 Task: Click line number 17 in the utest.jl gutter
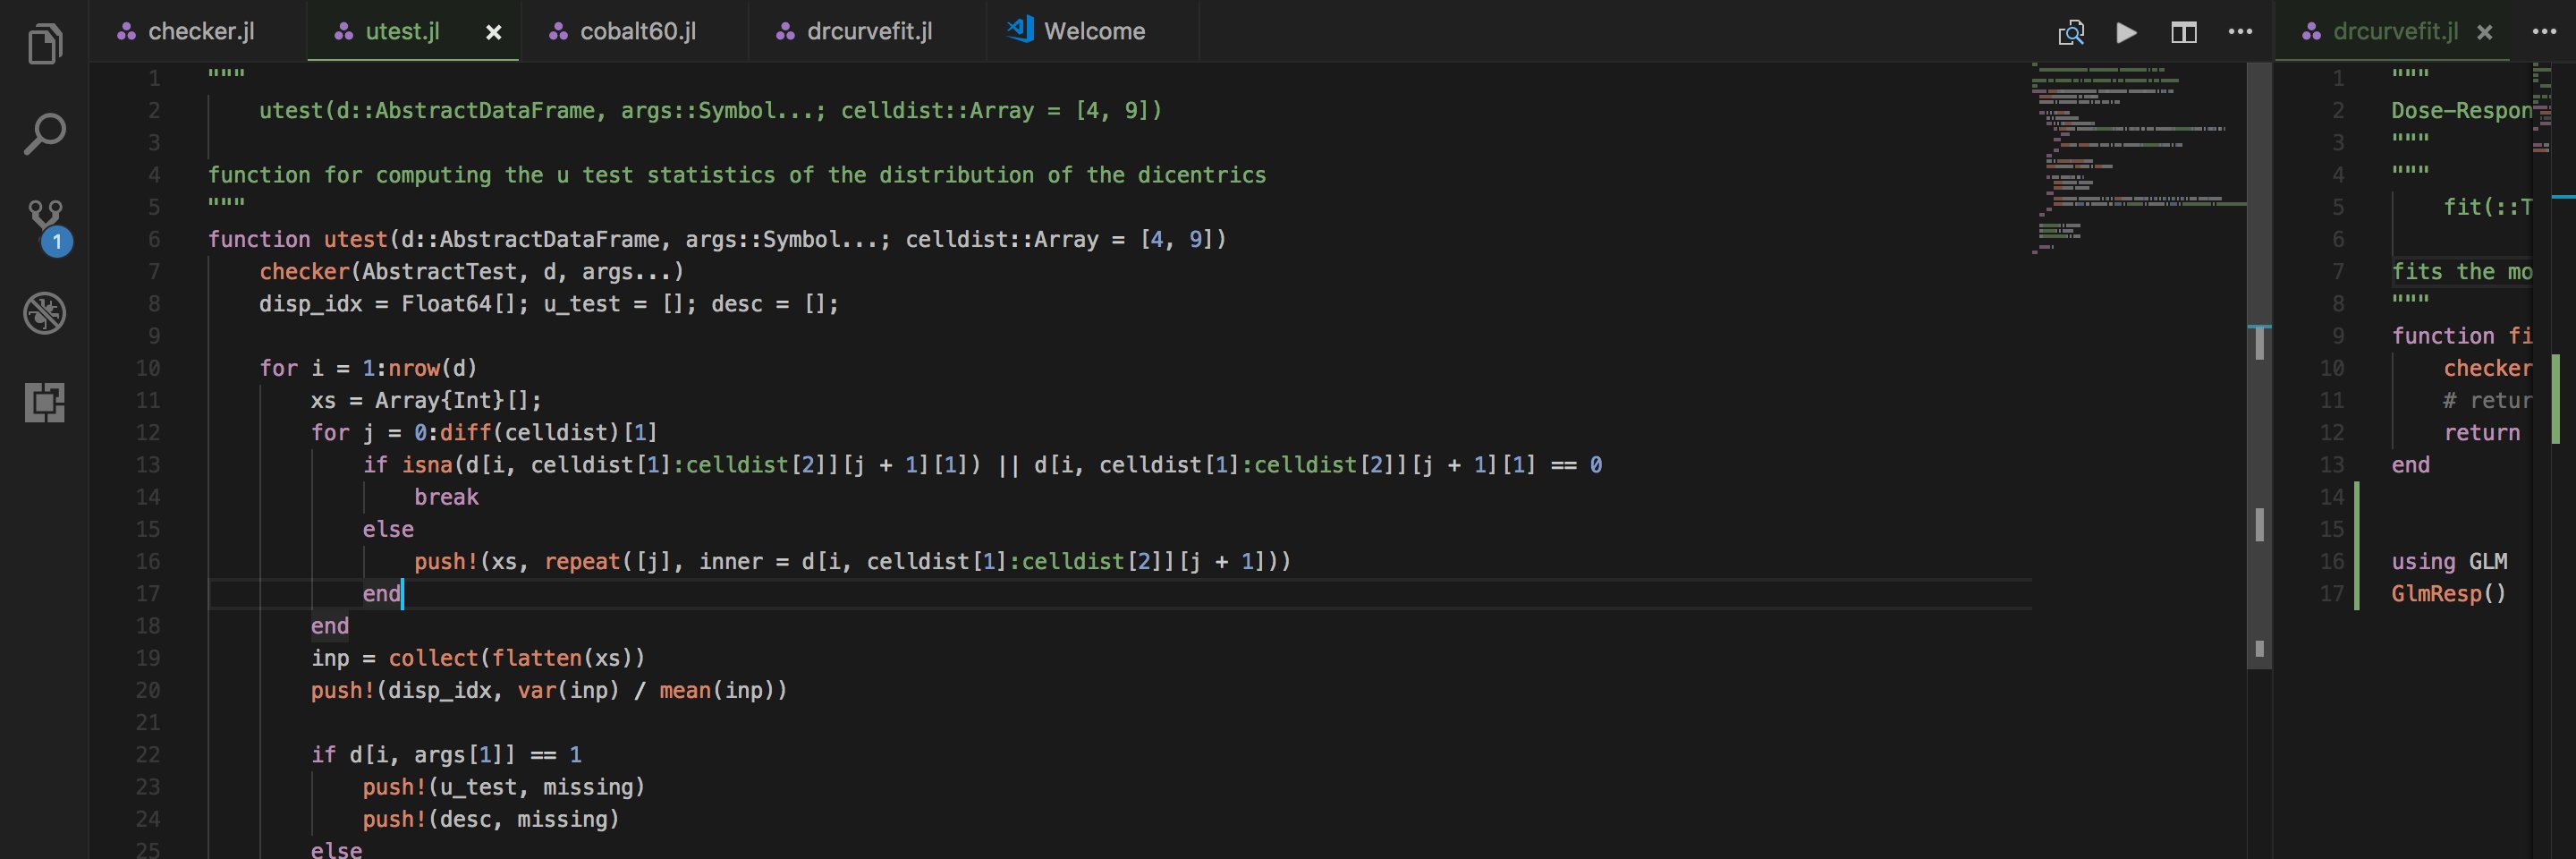click(148, 594)
